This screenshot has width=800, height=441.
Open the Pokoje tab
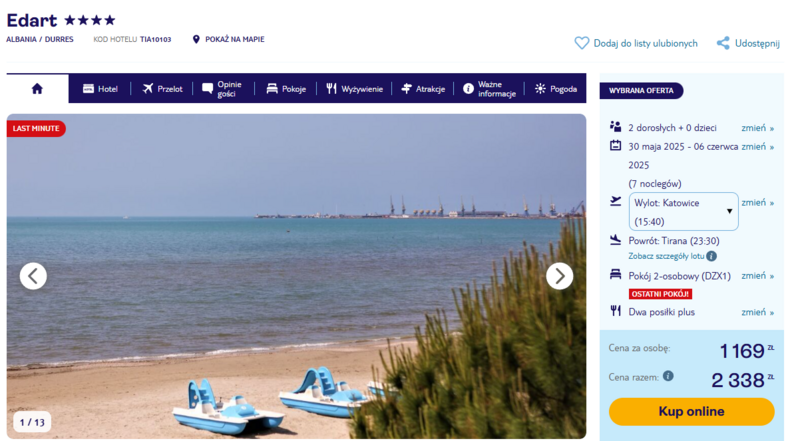tap(286, 89)
